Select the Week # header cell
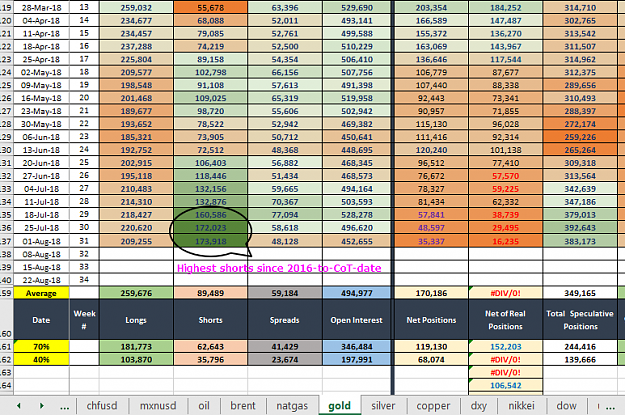The image size is (625, 415). click(x=84, y=320)
